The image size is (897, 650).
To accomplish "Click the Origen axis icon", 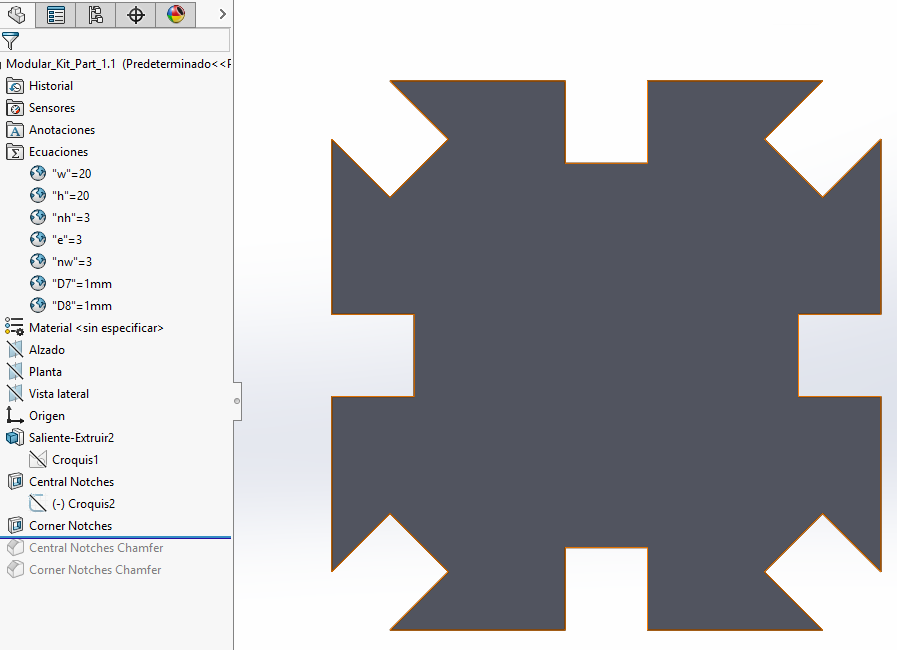I will click(x=15, y=415).
